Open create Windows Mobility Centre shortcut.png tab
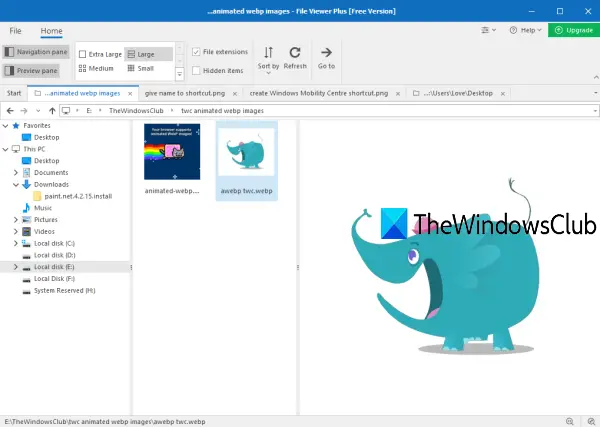This screenshot has width=600, height=427. [x=319, y=93]
